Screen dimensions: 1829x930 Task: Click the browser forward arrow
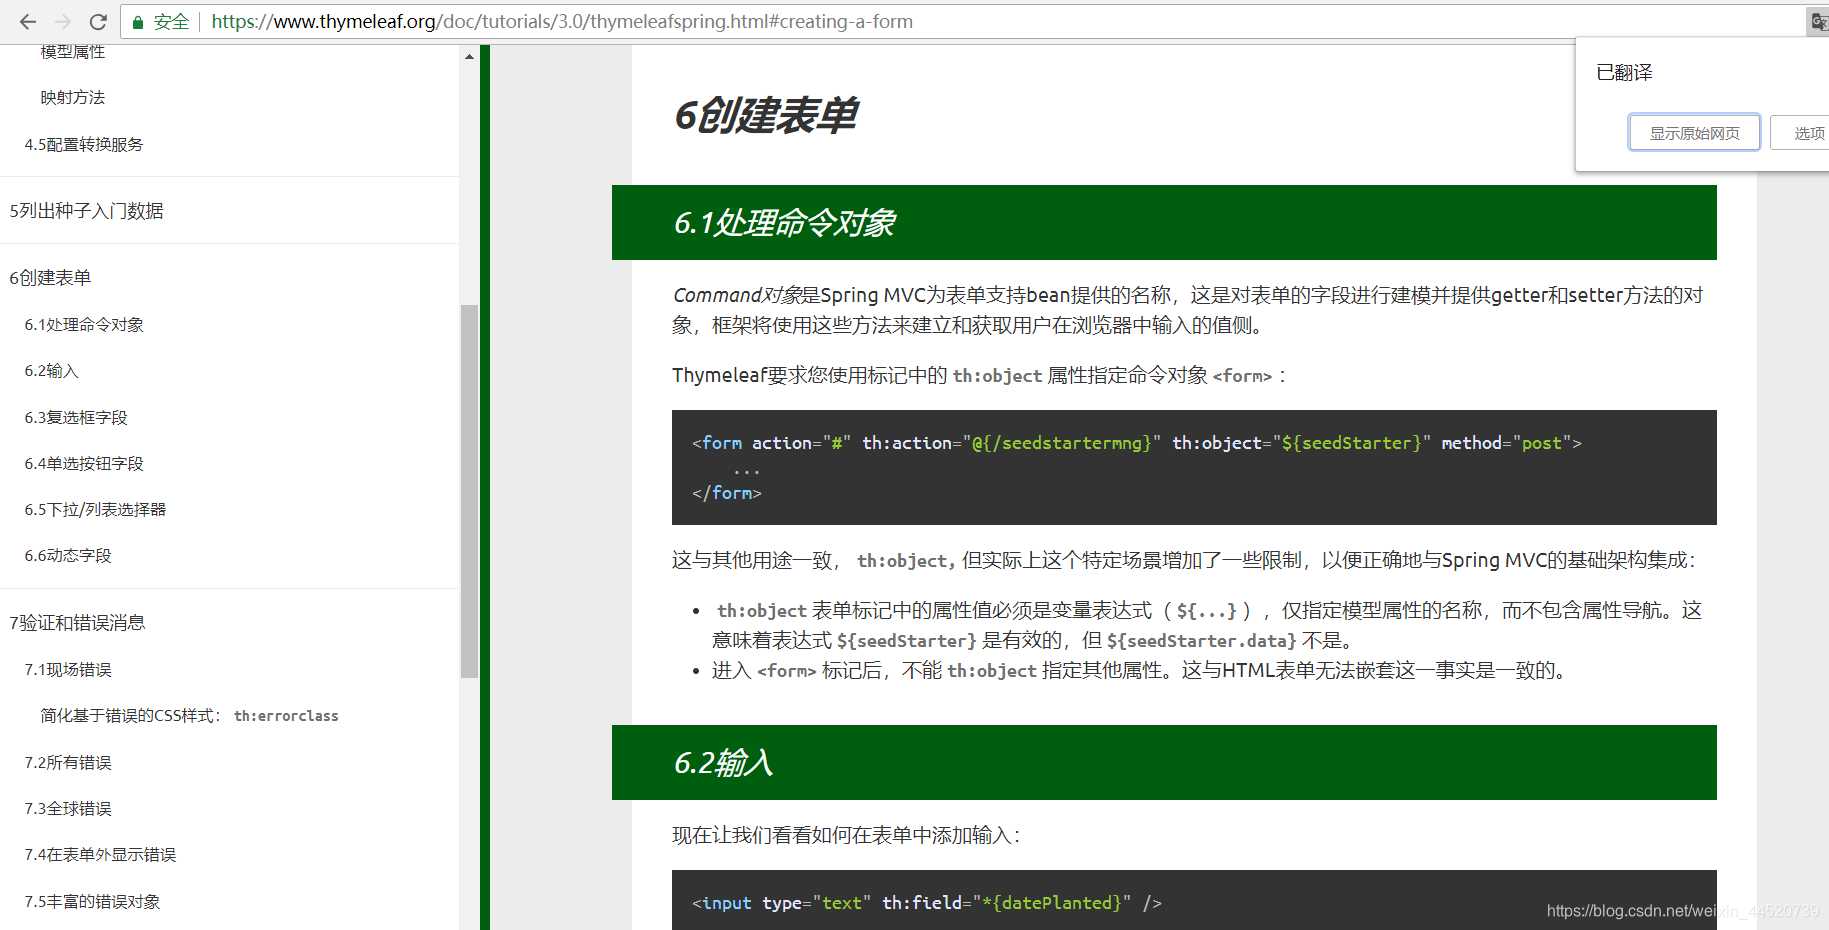point(62,21)
